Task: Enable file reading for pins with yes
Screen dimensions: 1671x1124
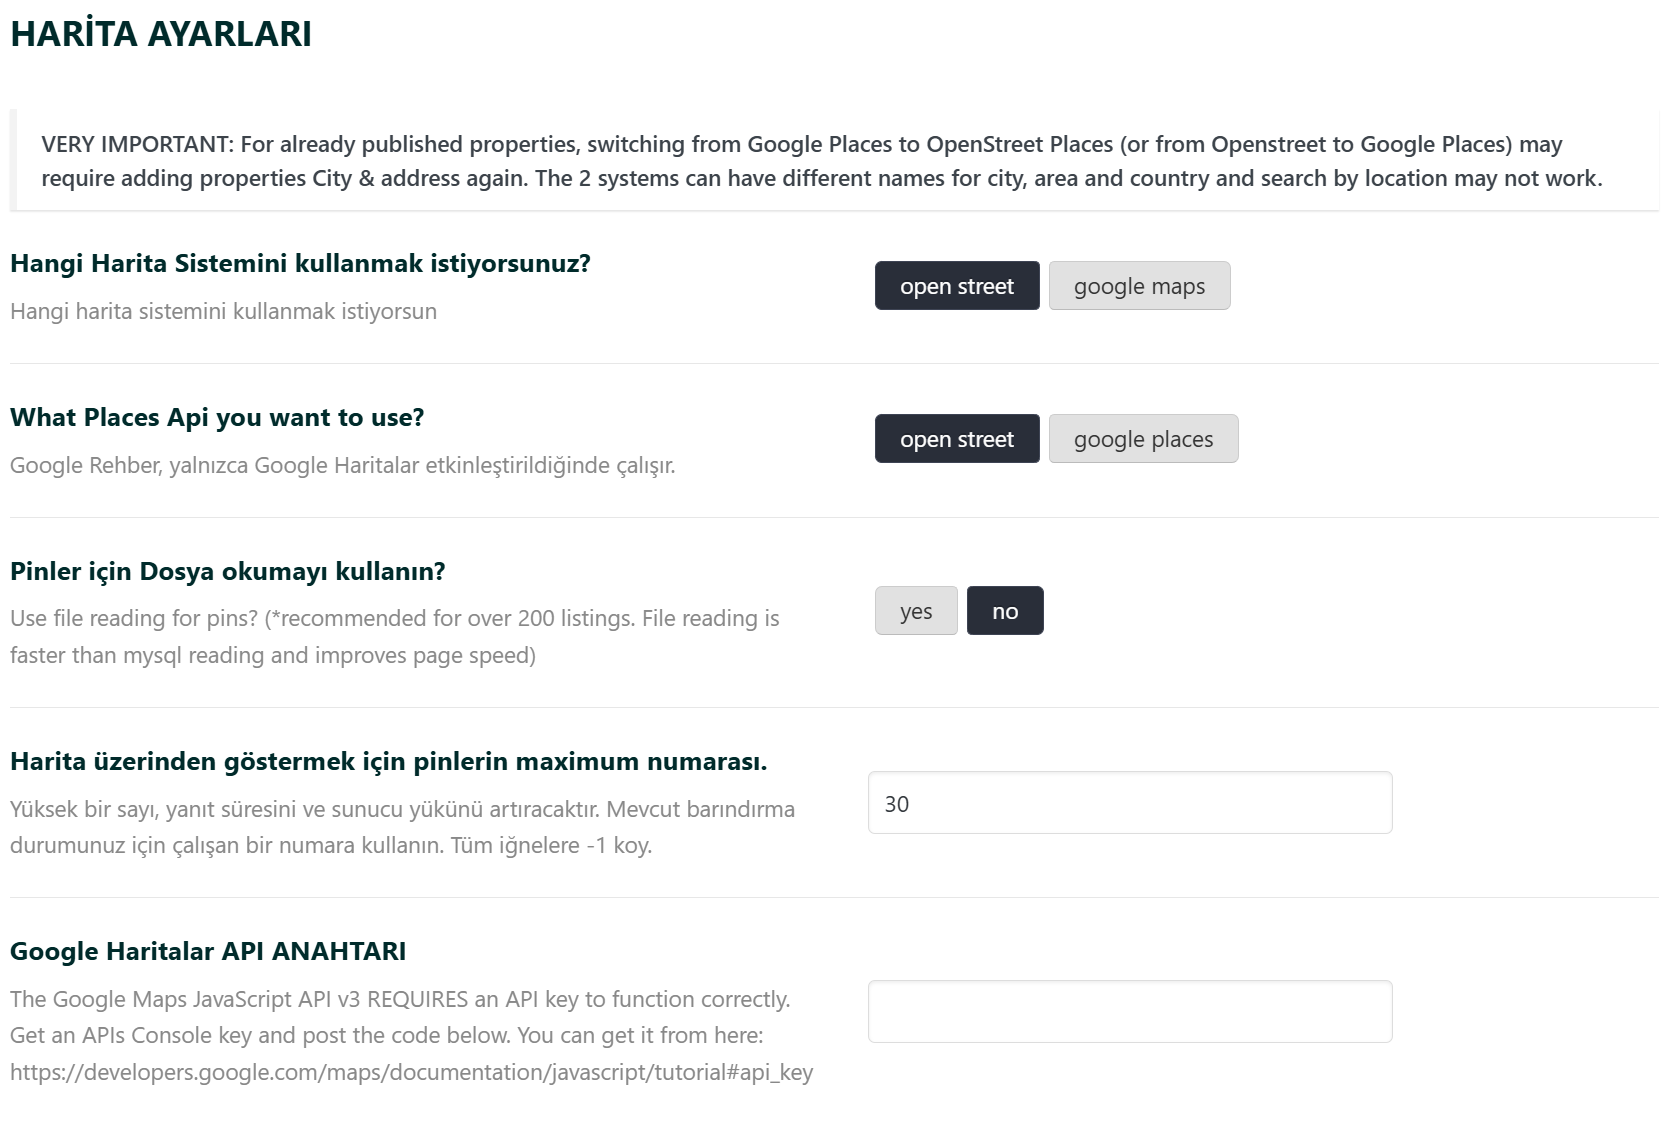Action: [x=916, y=611]
